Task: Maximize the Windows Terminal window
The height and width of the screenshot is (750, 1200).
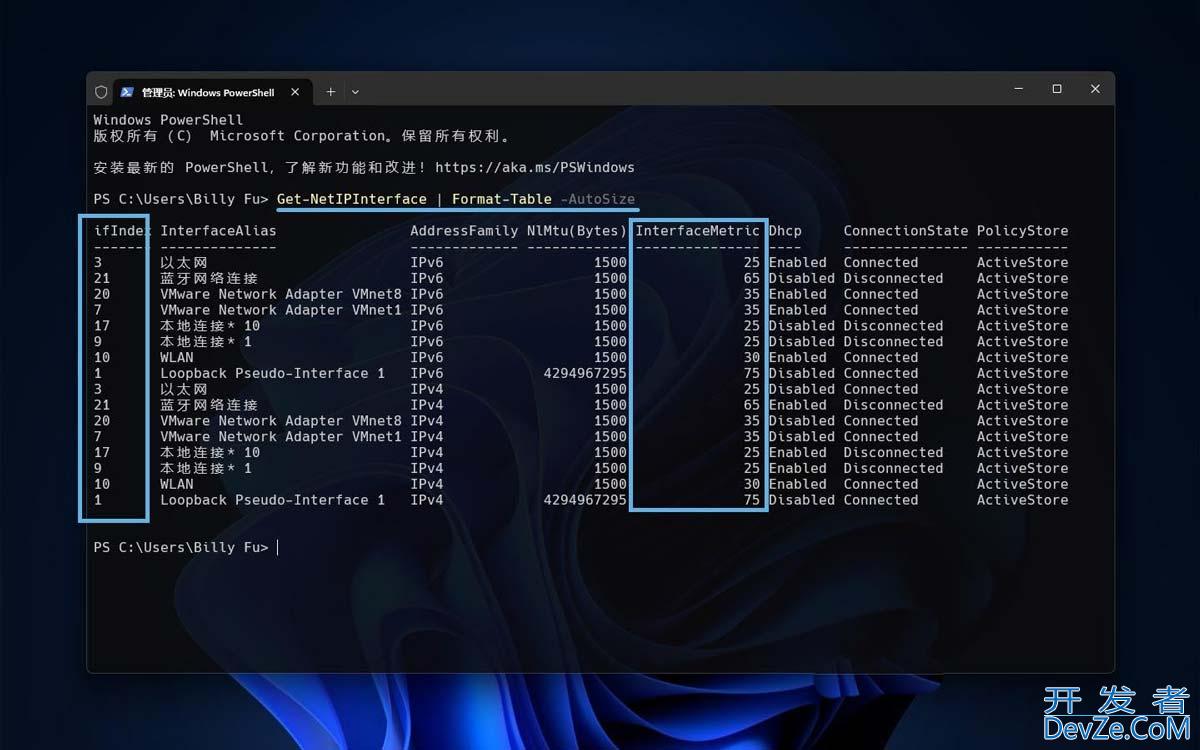Action: click(x=1057, y=89)
